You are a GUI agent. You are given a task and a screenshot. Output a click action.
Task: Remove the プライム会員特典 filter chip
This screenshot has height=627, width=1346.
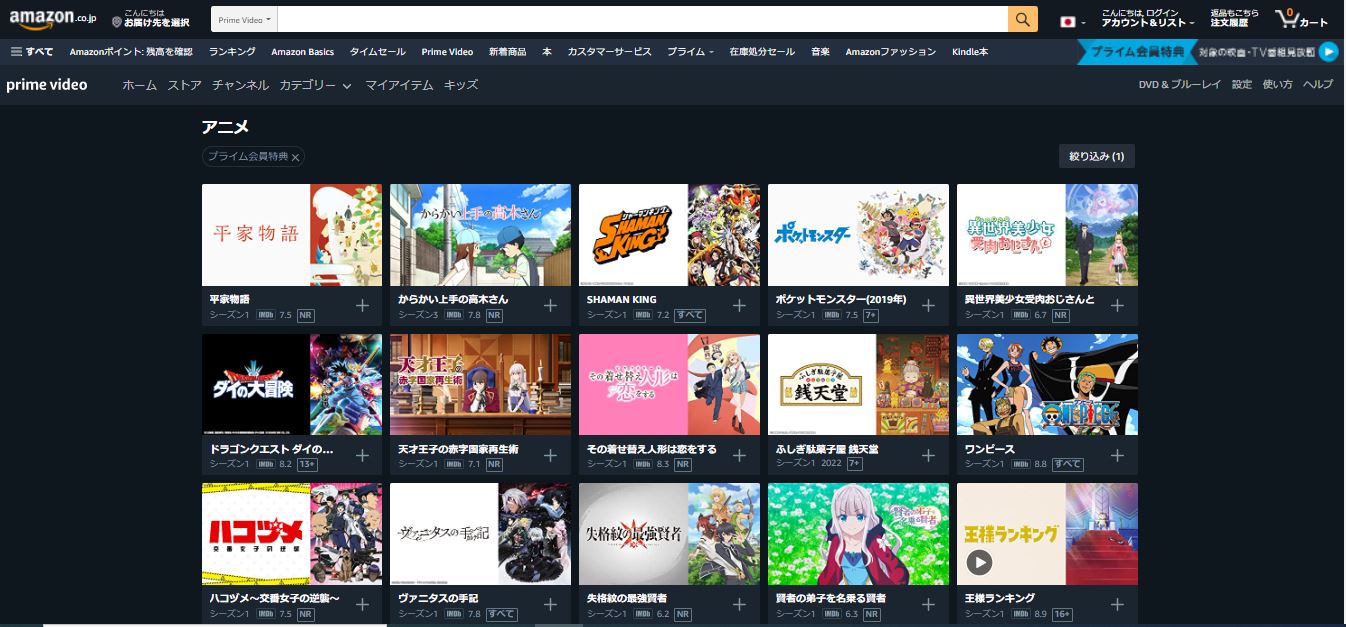(x=295, y=157)
